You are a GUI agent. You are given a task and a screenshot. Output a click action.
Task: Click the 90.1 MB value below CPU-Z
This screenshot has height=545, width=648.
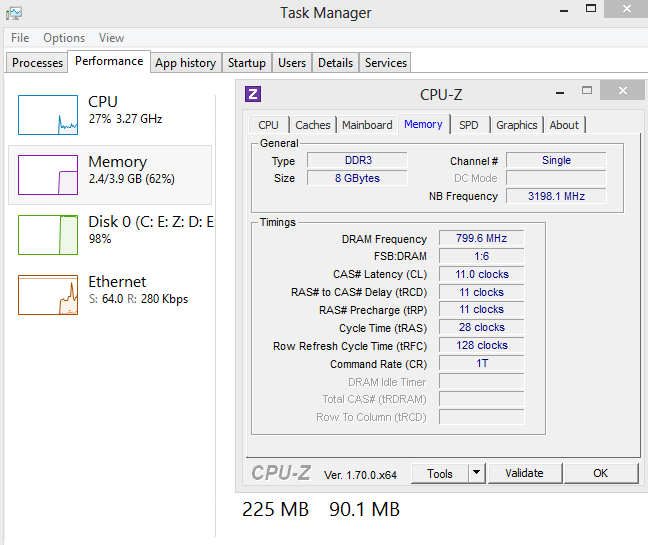(364, 509)
